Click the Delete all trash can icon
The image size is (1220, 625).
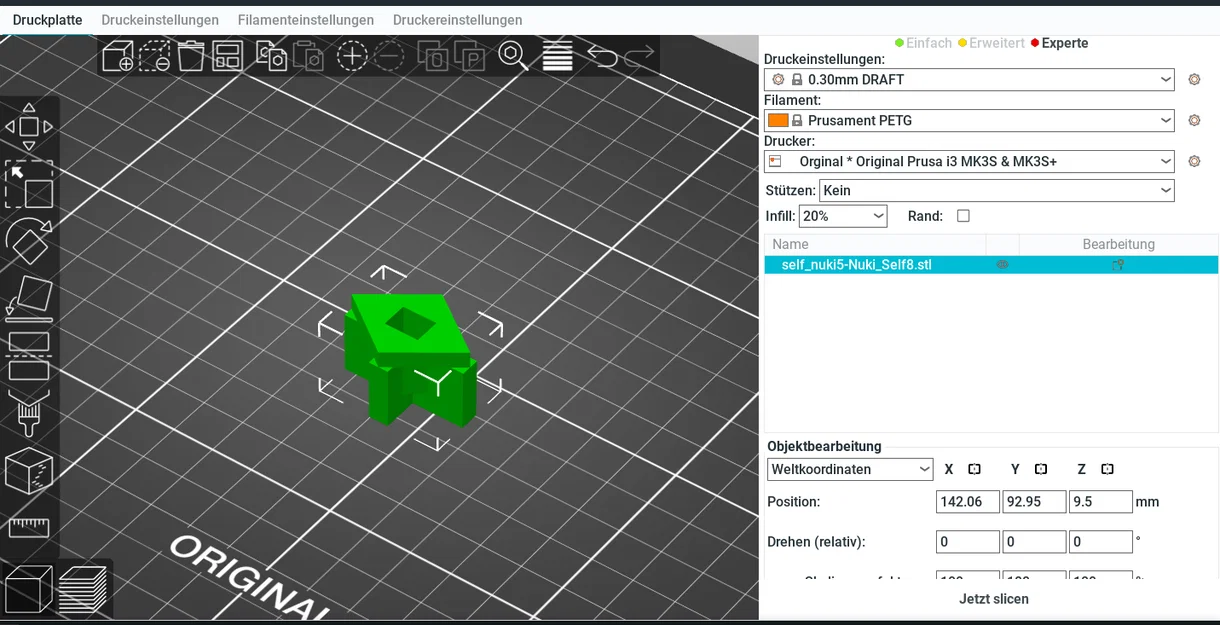coord(191,56)
